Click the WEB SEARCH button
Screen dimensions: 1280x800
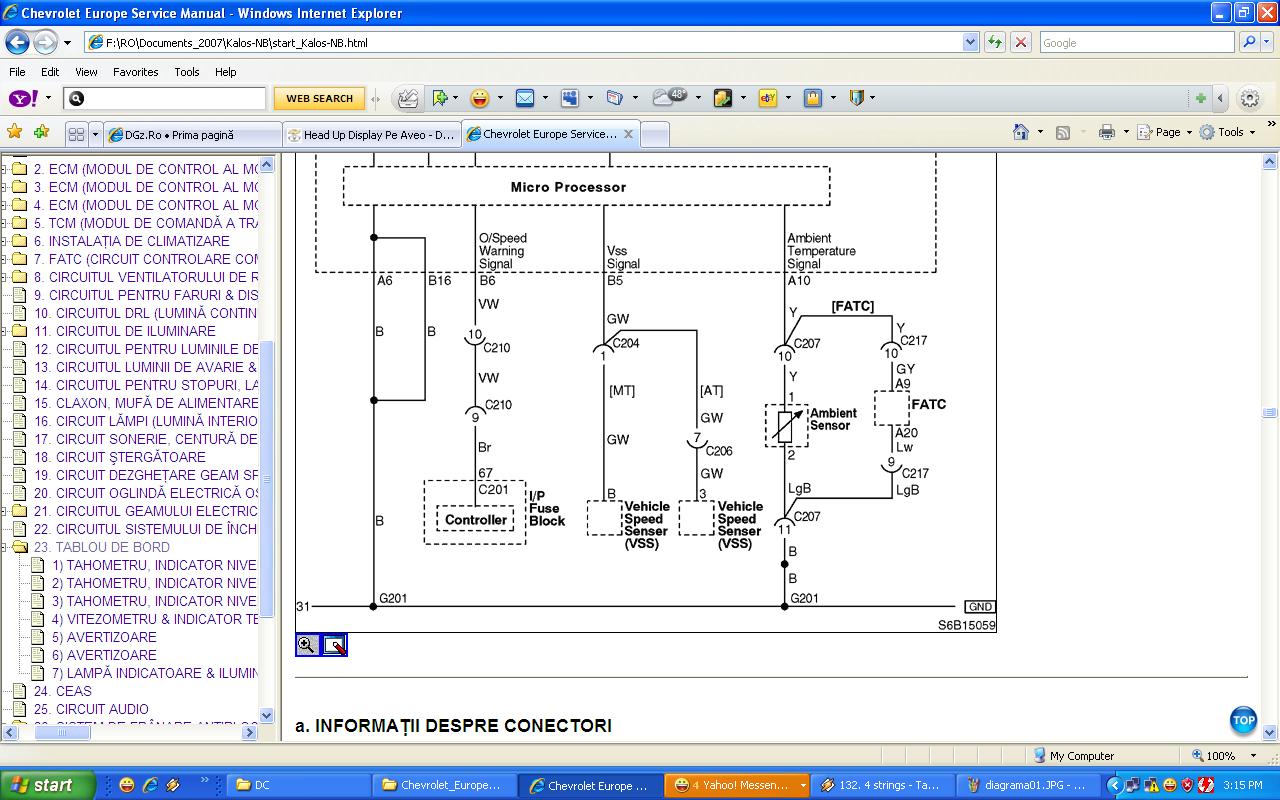tap(319, 98)
